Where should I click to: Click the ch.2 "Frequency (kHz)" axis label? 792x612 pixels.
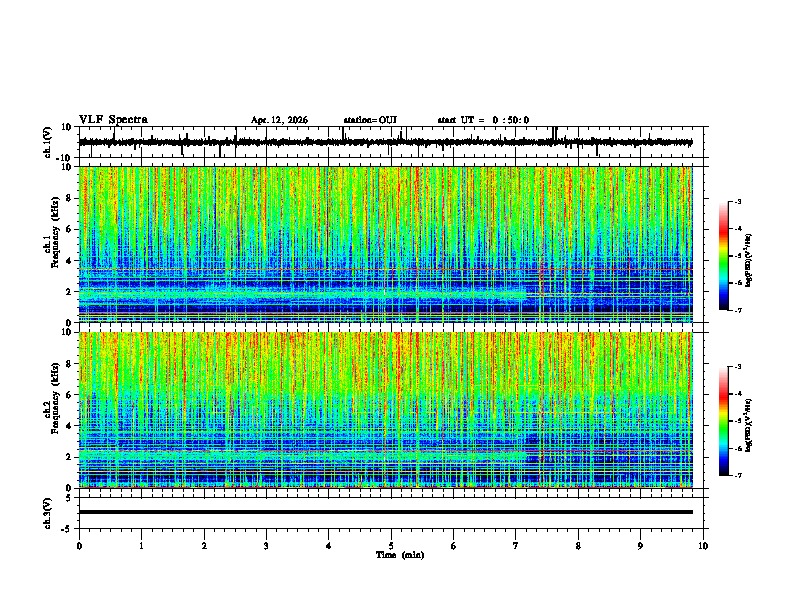[55, 398]
